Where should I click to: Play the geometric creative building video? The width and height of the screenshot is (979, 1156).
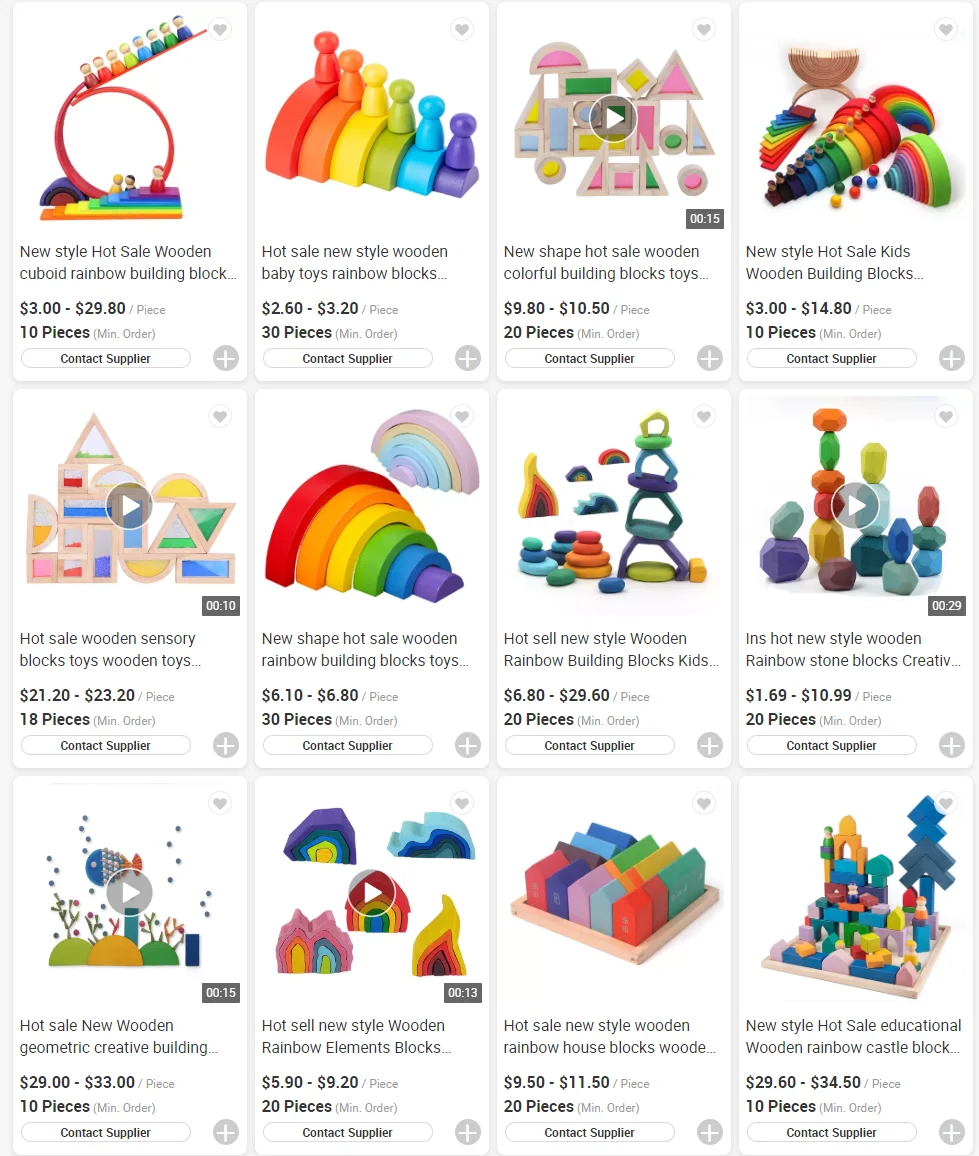pyautogui.click(x=129, y=892)
